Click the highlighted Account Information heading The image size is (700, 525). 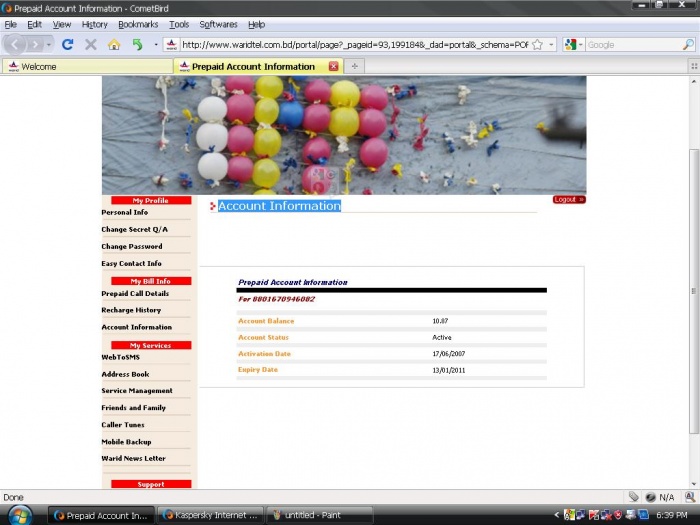point(279,206)
